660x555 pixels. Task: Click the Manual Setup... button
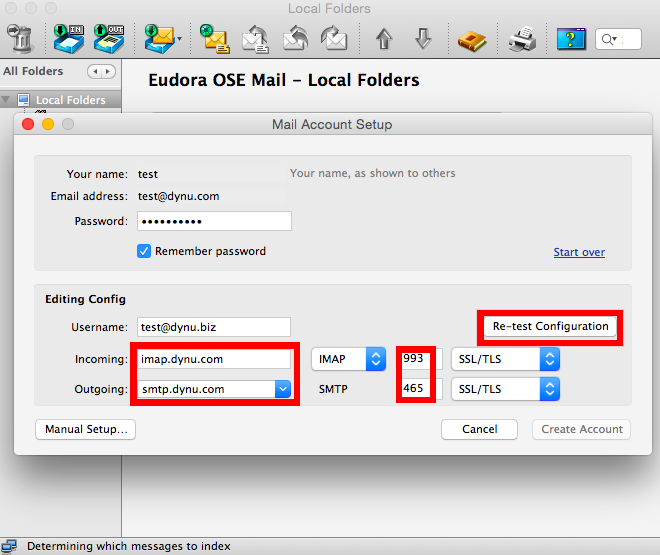[85, 429]
